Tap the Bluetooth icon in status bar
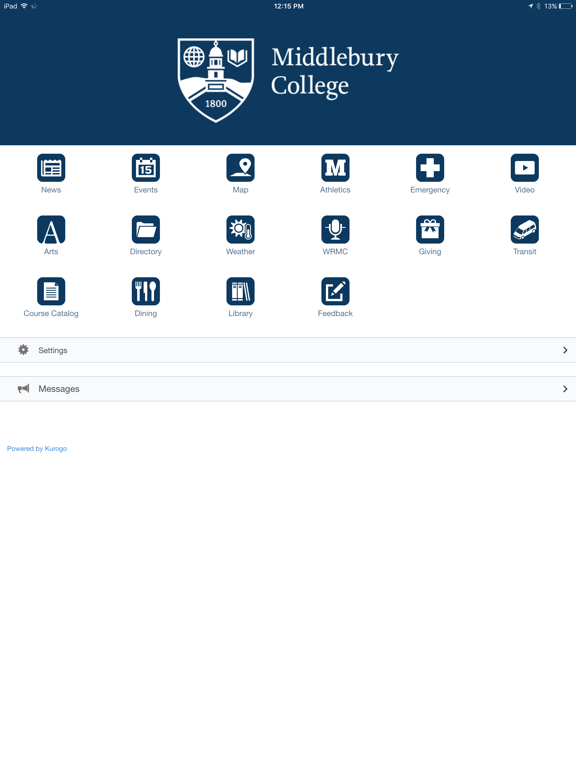Viewport: 576px width, 768px height. click(x=538, y=6)
